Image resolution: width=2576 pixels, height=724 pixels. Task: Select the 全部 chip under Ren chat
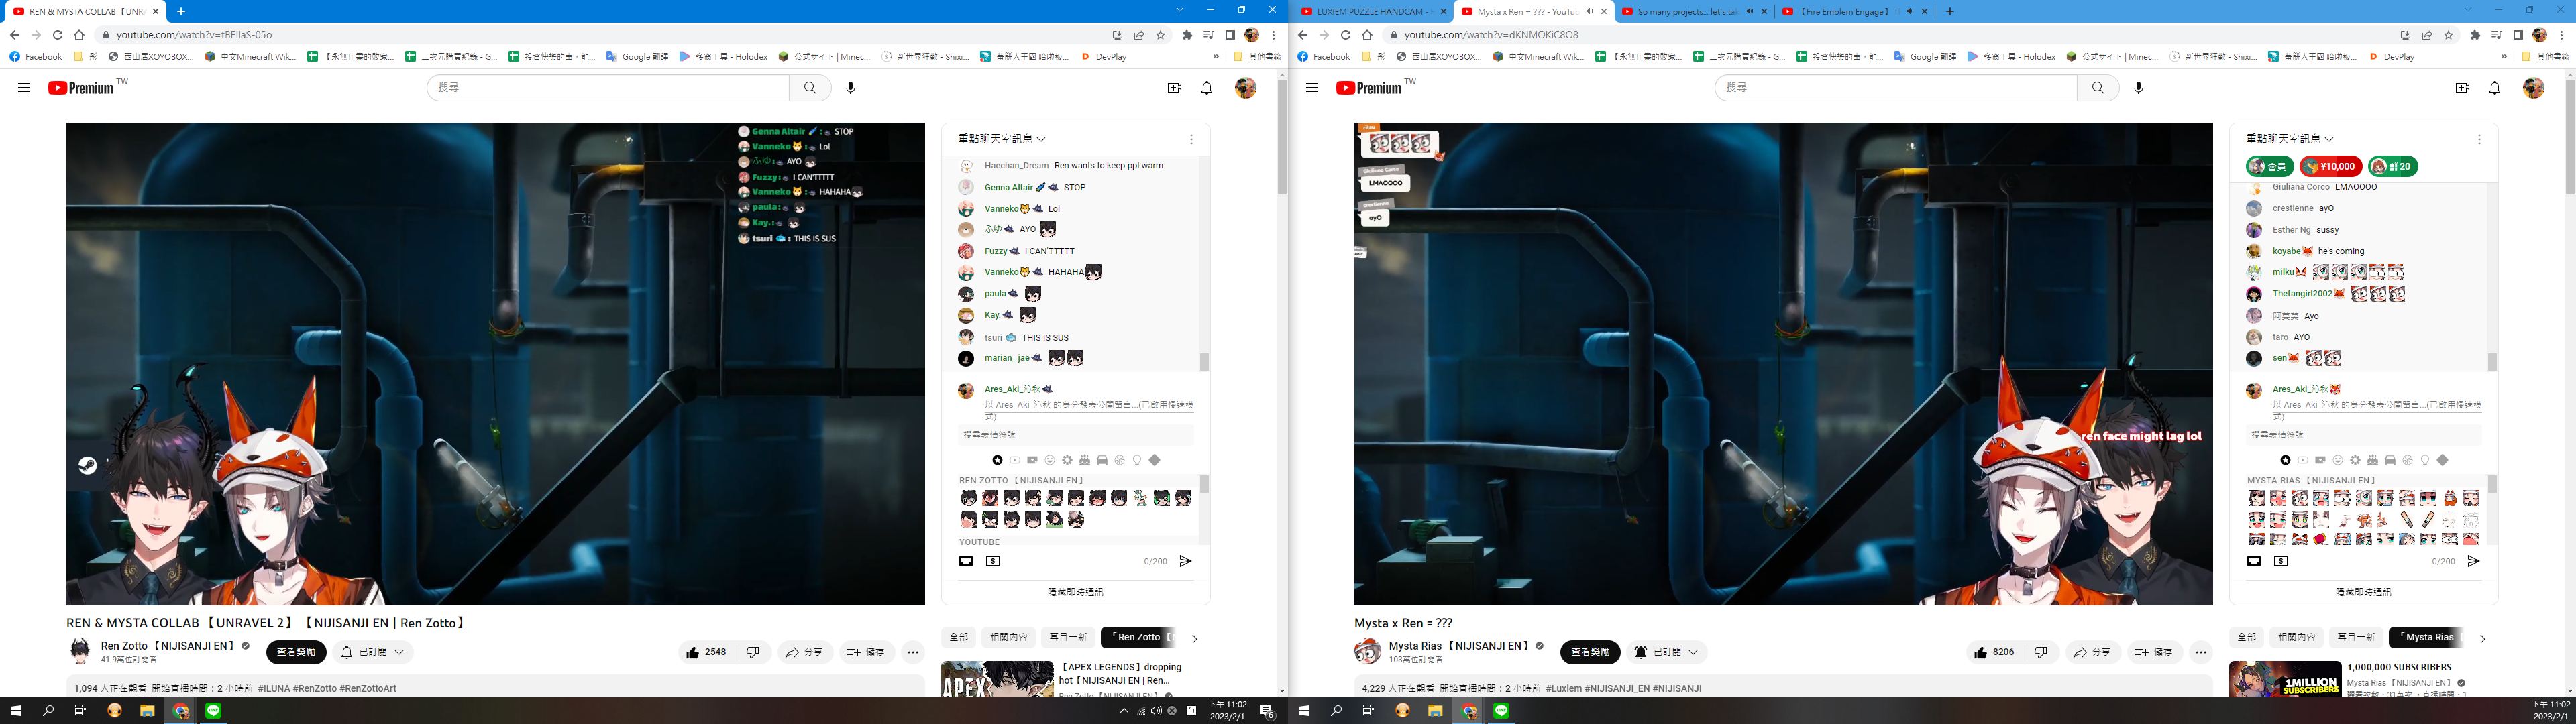tap(959, 637)
